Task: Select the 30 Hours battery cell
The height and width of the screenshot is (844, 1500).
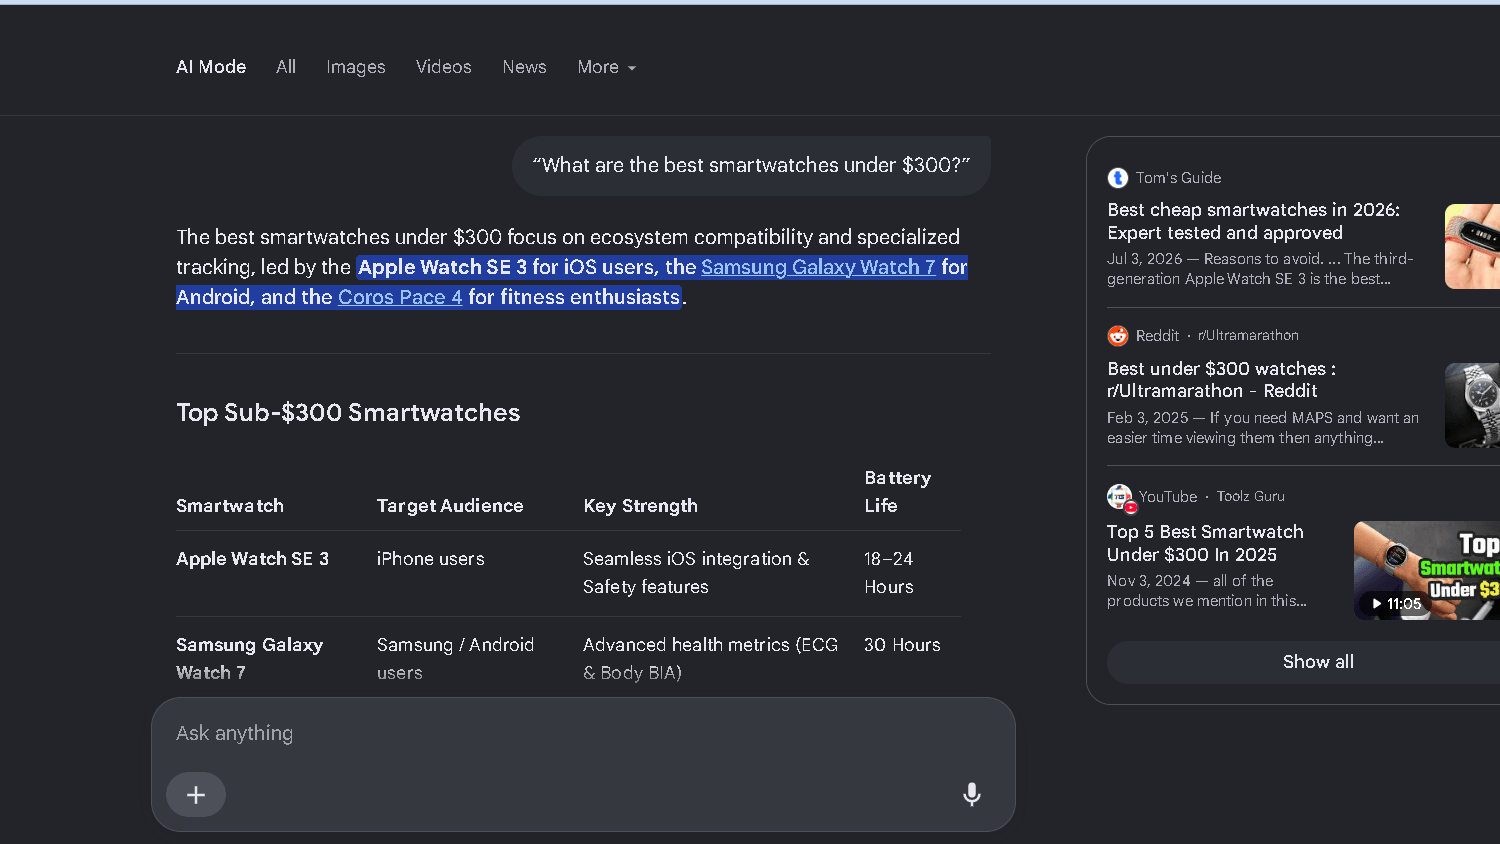Action: pyautogui.click(x=902, y=645)
